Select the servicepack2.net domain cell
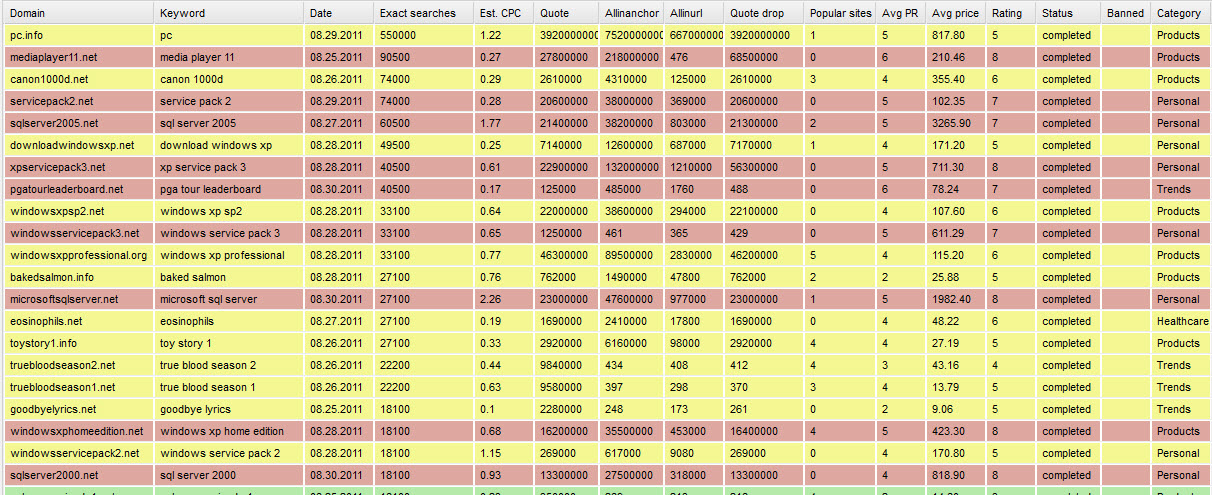This screenshot has height=495, width=1212. click(78, 101)
